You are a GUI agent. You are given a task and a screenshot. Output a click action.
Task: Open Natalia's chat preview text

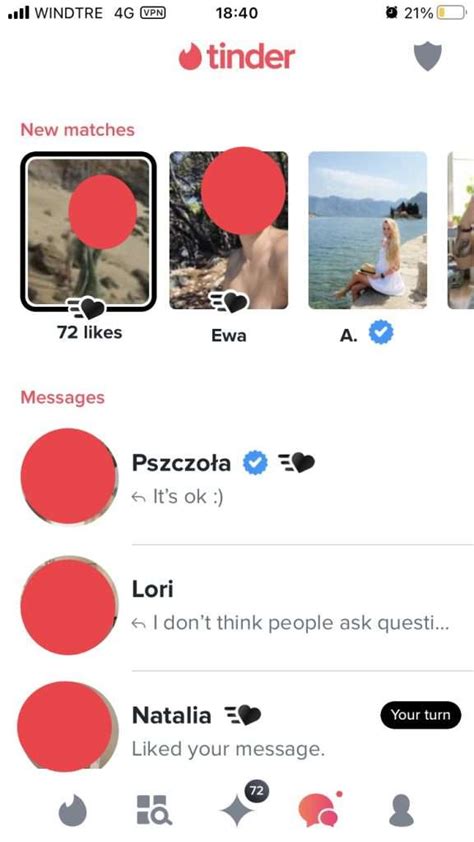[228, 749]
